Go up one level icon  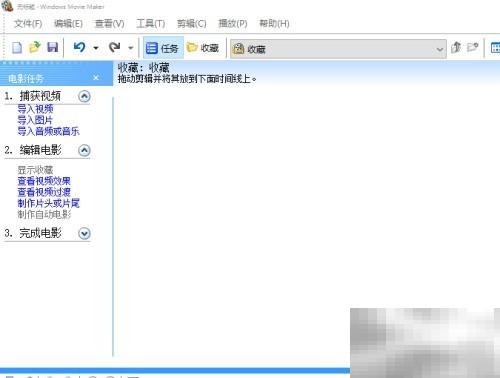(456, 48)
